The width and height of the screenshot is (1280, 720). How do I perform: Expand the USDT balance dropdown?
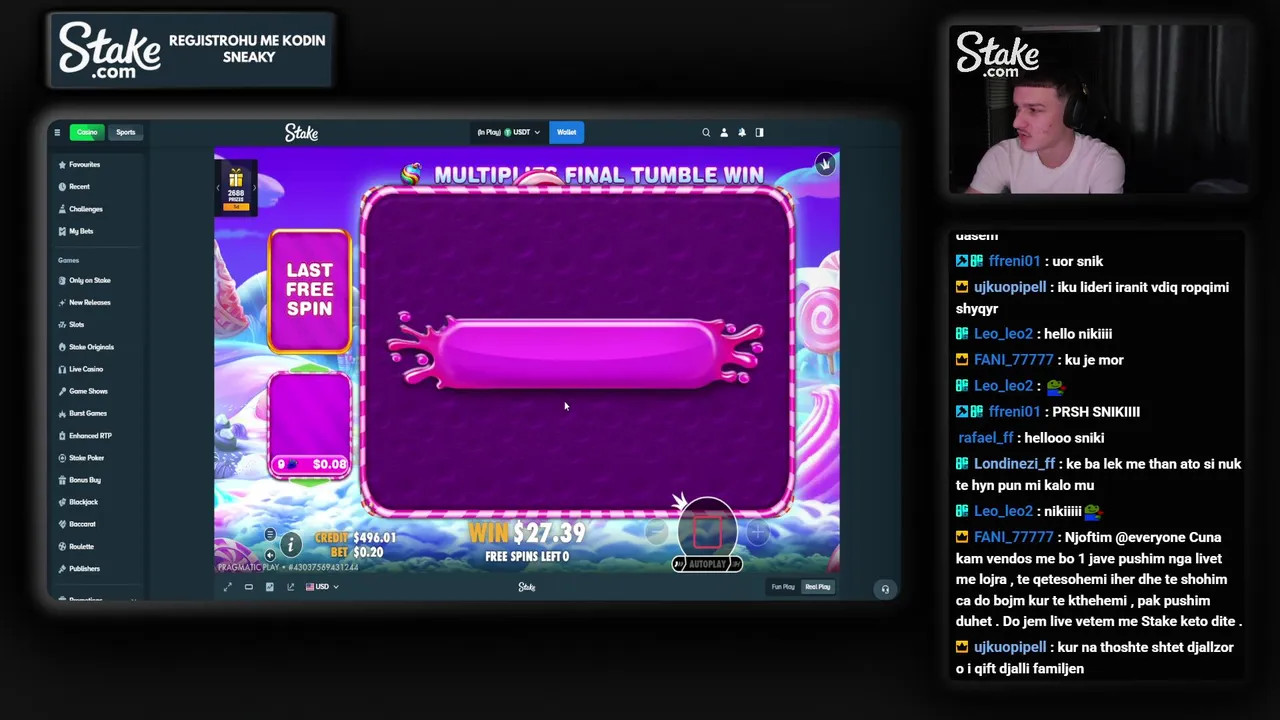click(x=508, y=132)
